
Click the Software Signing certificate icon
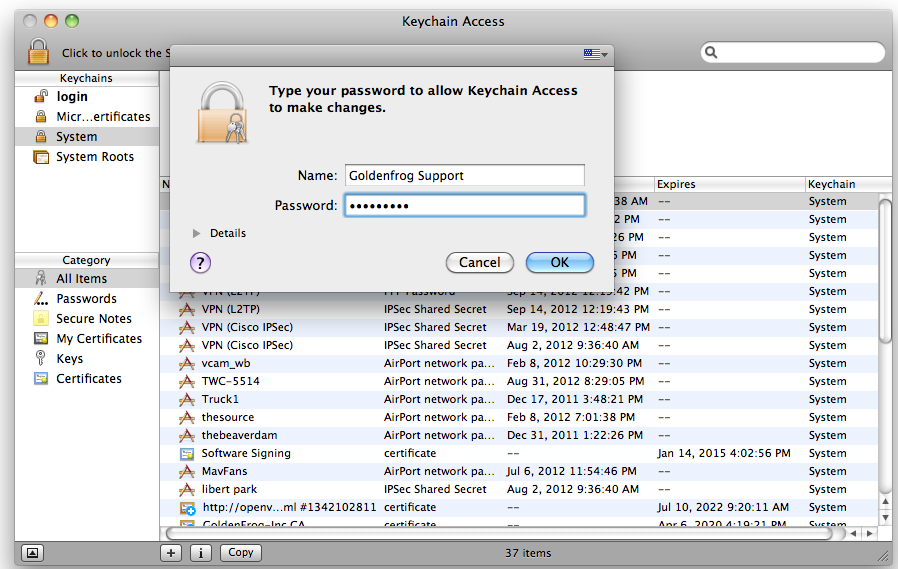[x=187, y=454]
